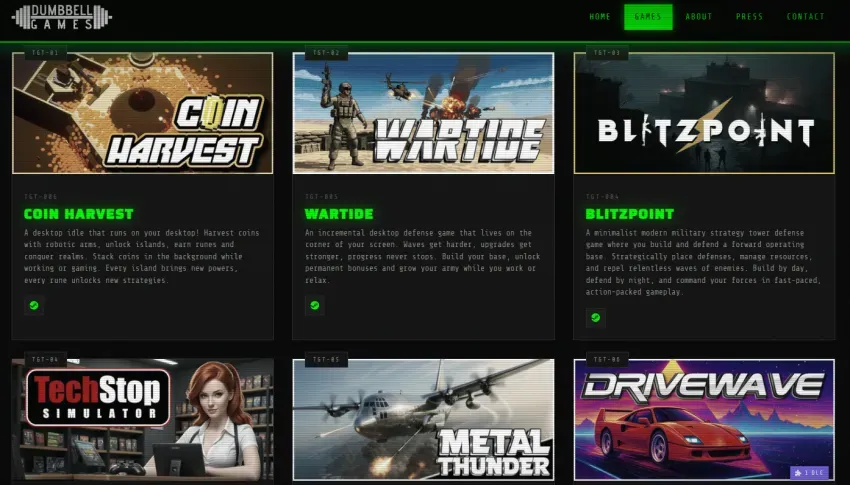The height and width of the screenshot is (485, 850).
Task: Click the TGT-02 tag on Wartide
Action: 326,53
